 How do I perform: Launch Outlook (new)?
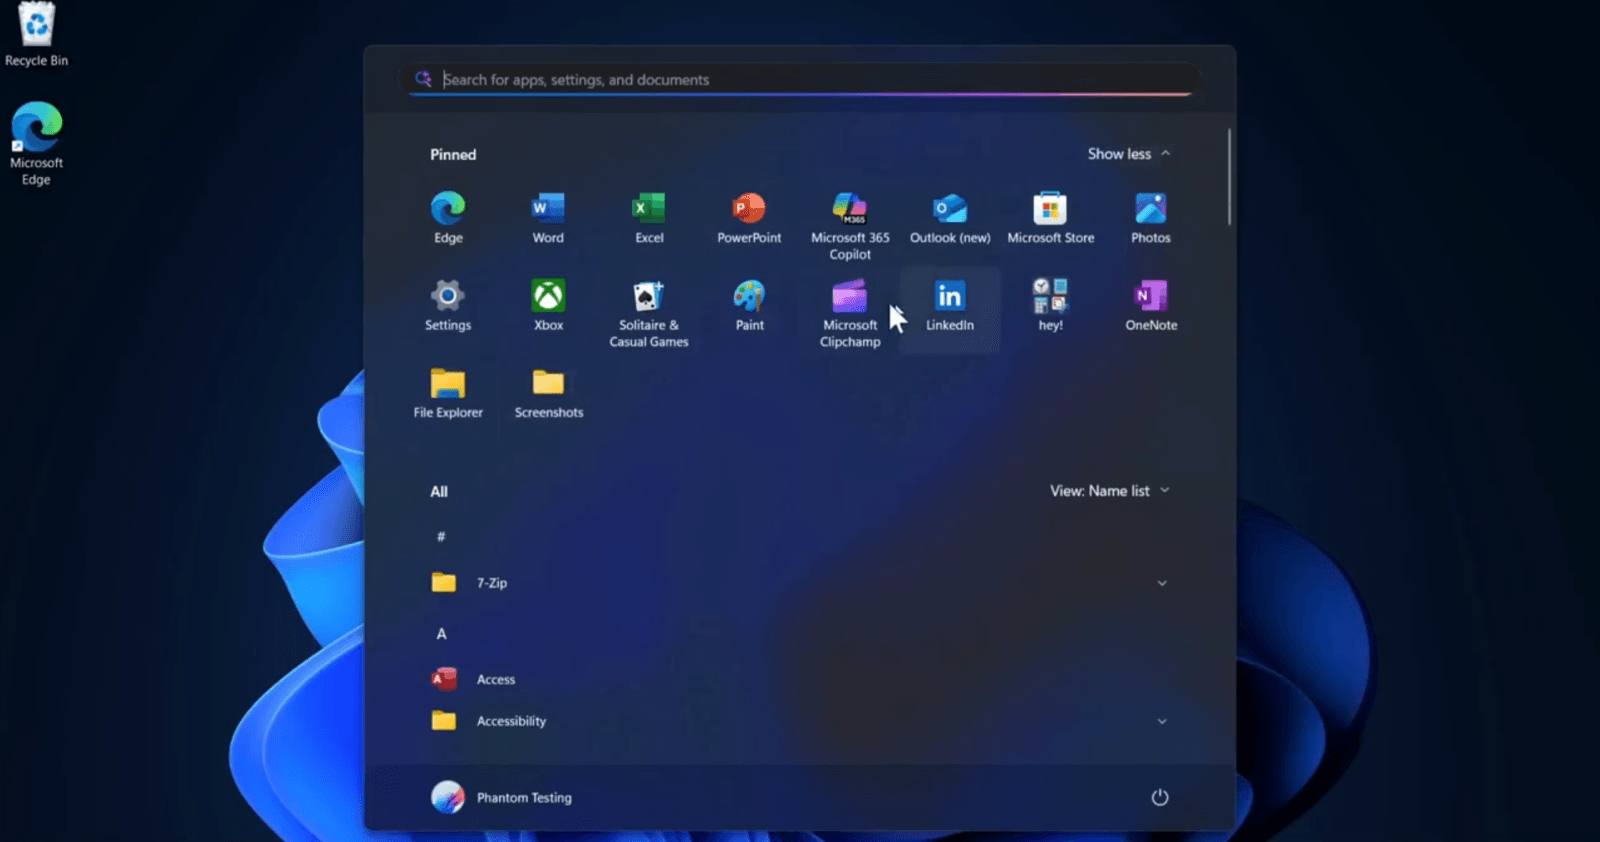click(950, 218)
